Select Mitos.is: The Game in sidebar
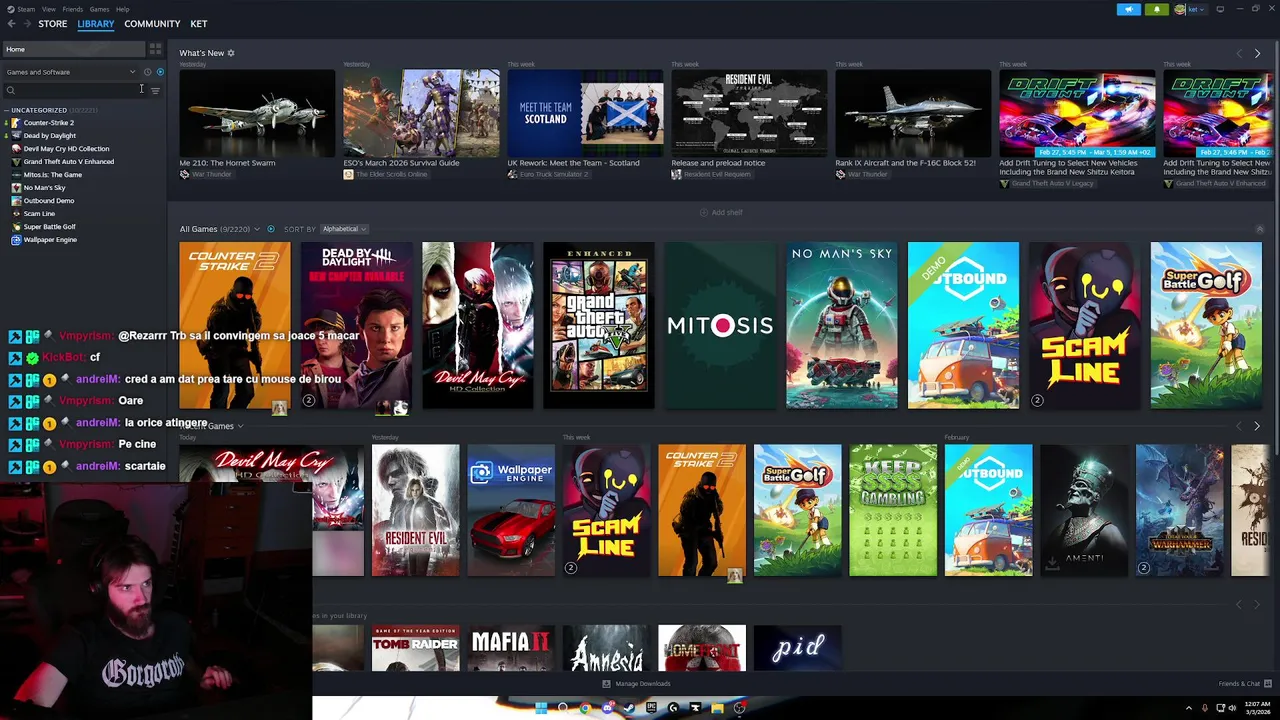Image resolution: width=1280 pixels, height=720 pixels. point(53,175)
